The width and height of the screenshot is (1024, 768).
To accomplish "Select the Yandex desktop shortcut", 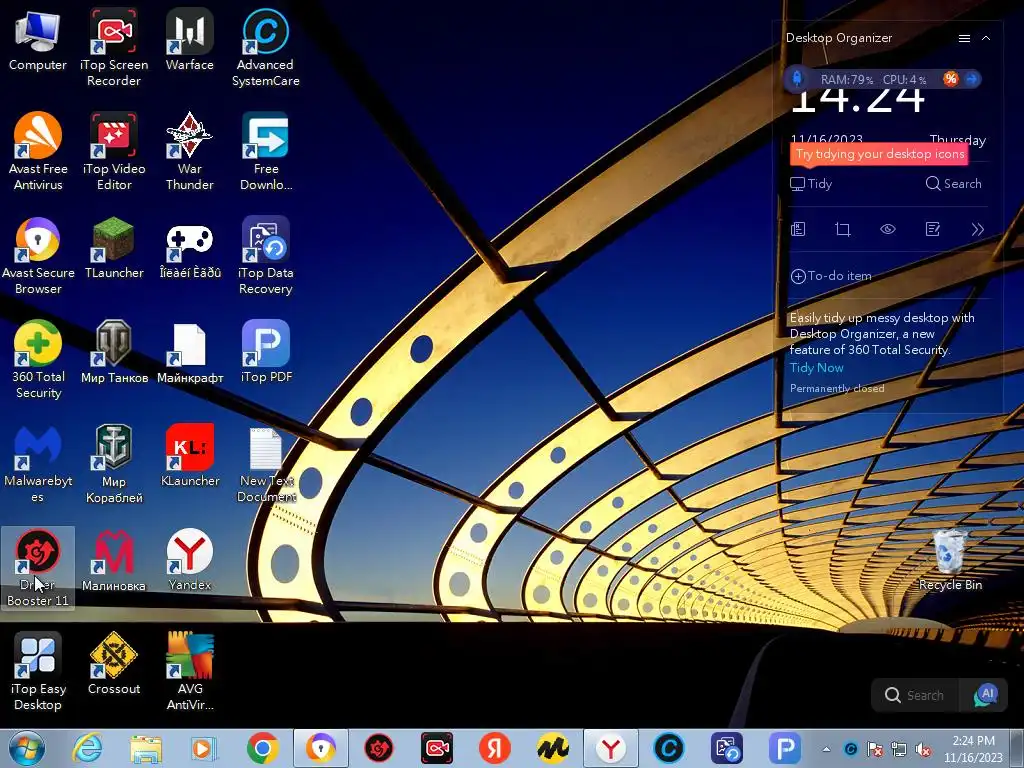I will pyautogui.click(x=189, y=560).
